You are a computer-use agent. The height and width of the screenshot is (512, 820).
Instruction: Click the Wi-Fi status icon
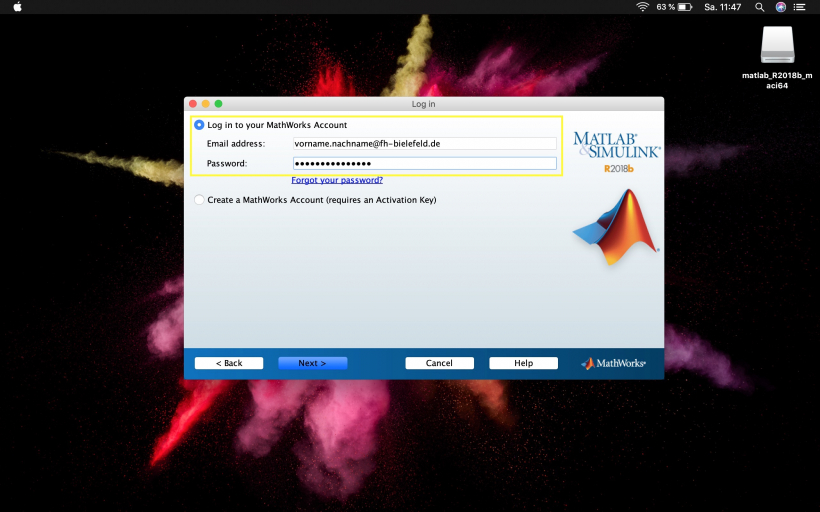642,6
